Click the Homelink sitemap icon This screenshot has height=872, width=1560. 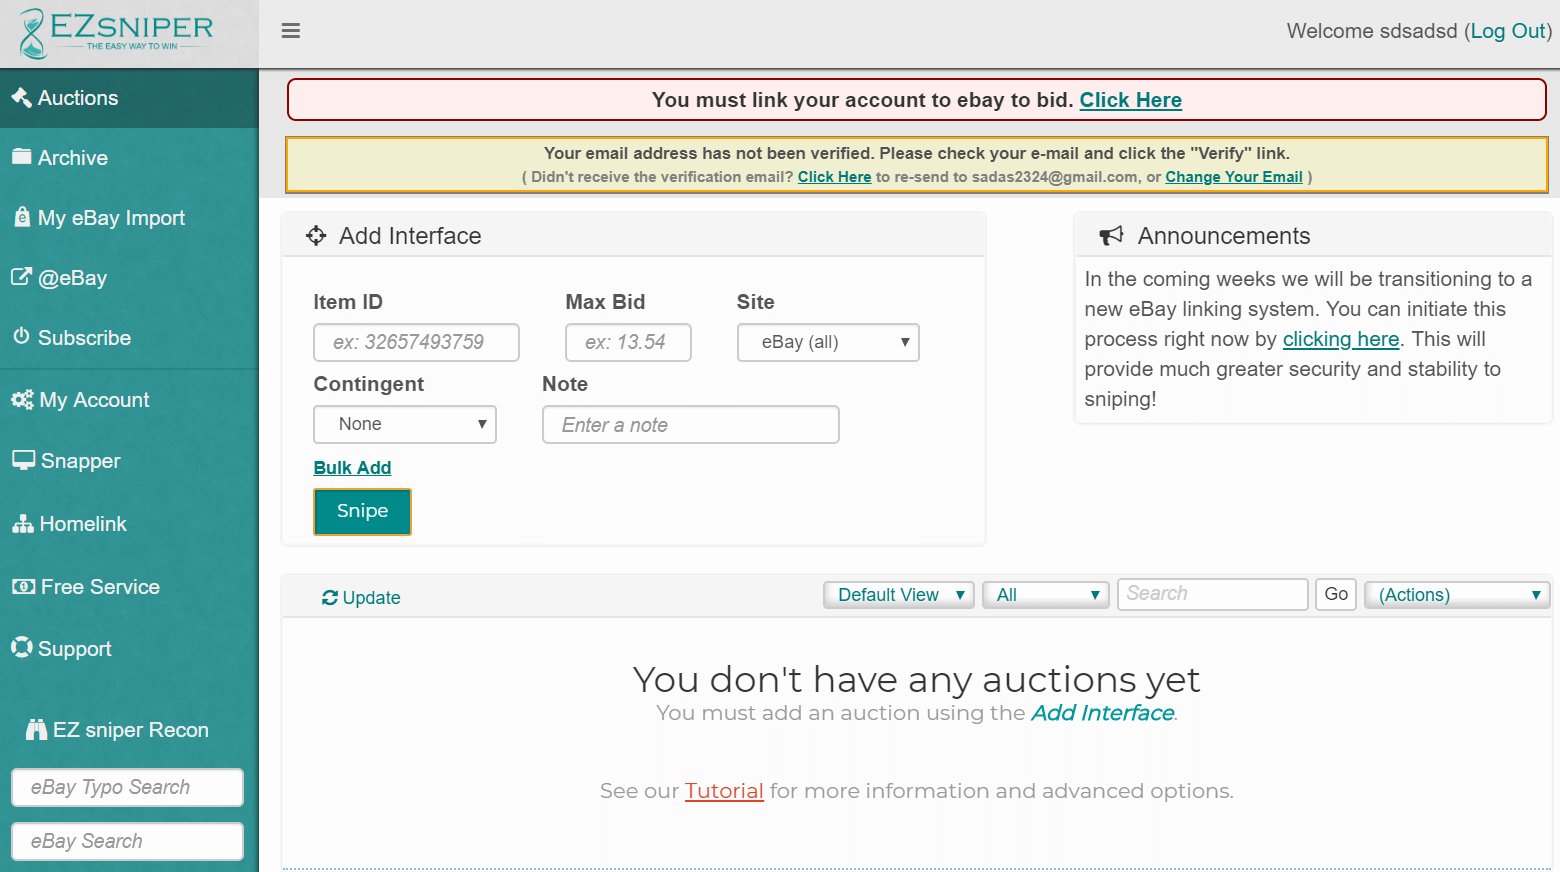click(x=22, y=523)
